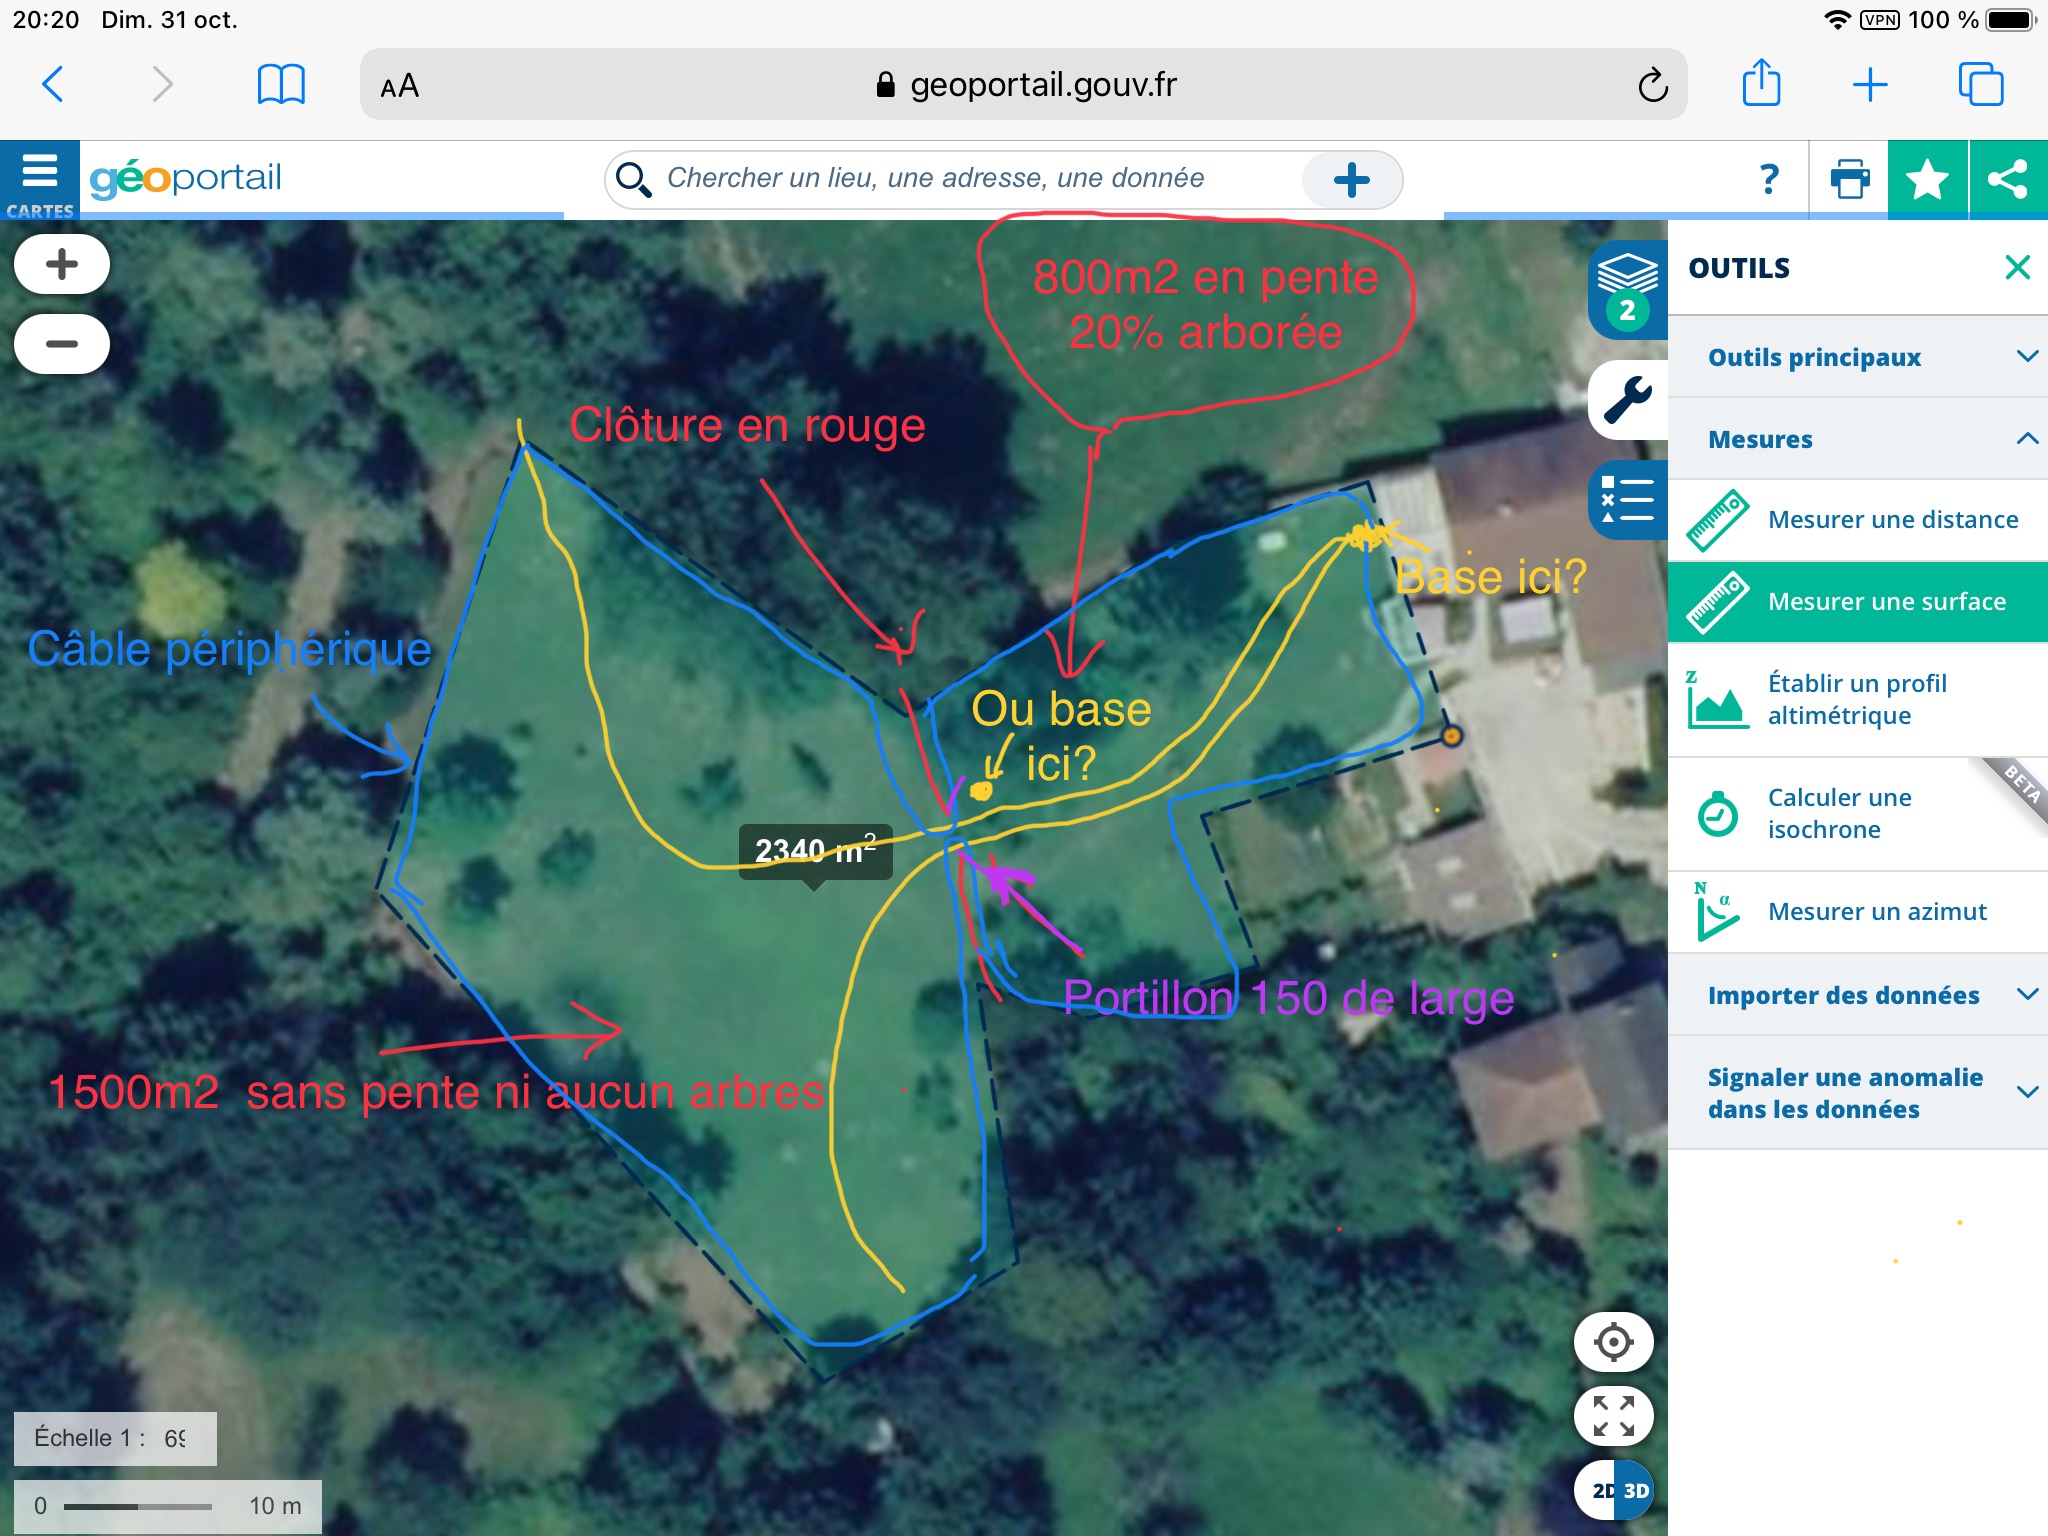
Task: Select Mesurer une distance tool
Action: (1858, 520)
